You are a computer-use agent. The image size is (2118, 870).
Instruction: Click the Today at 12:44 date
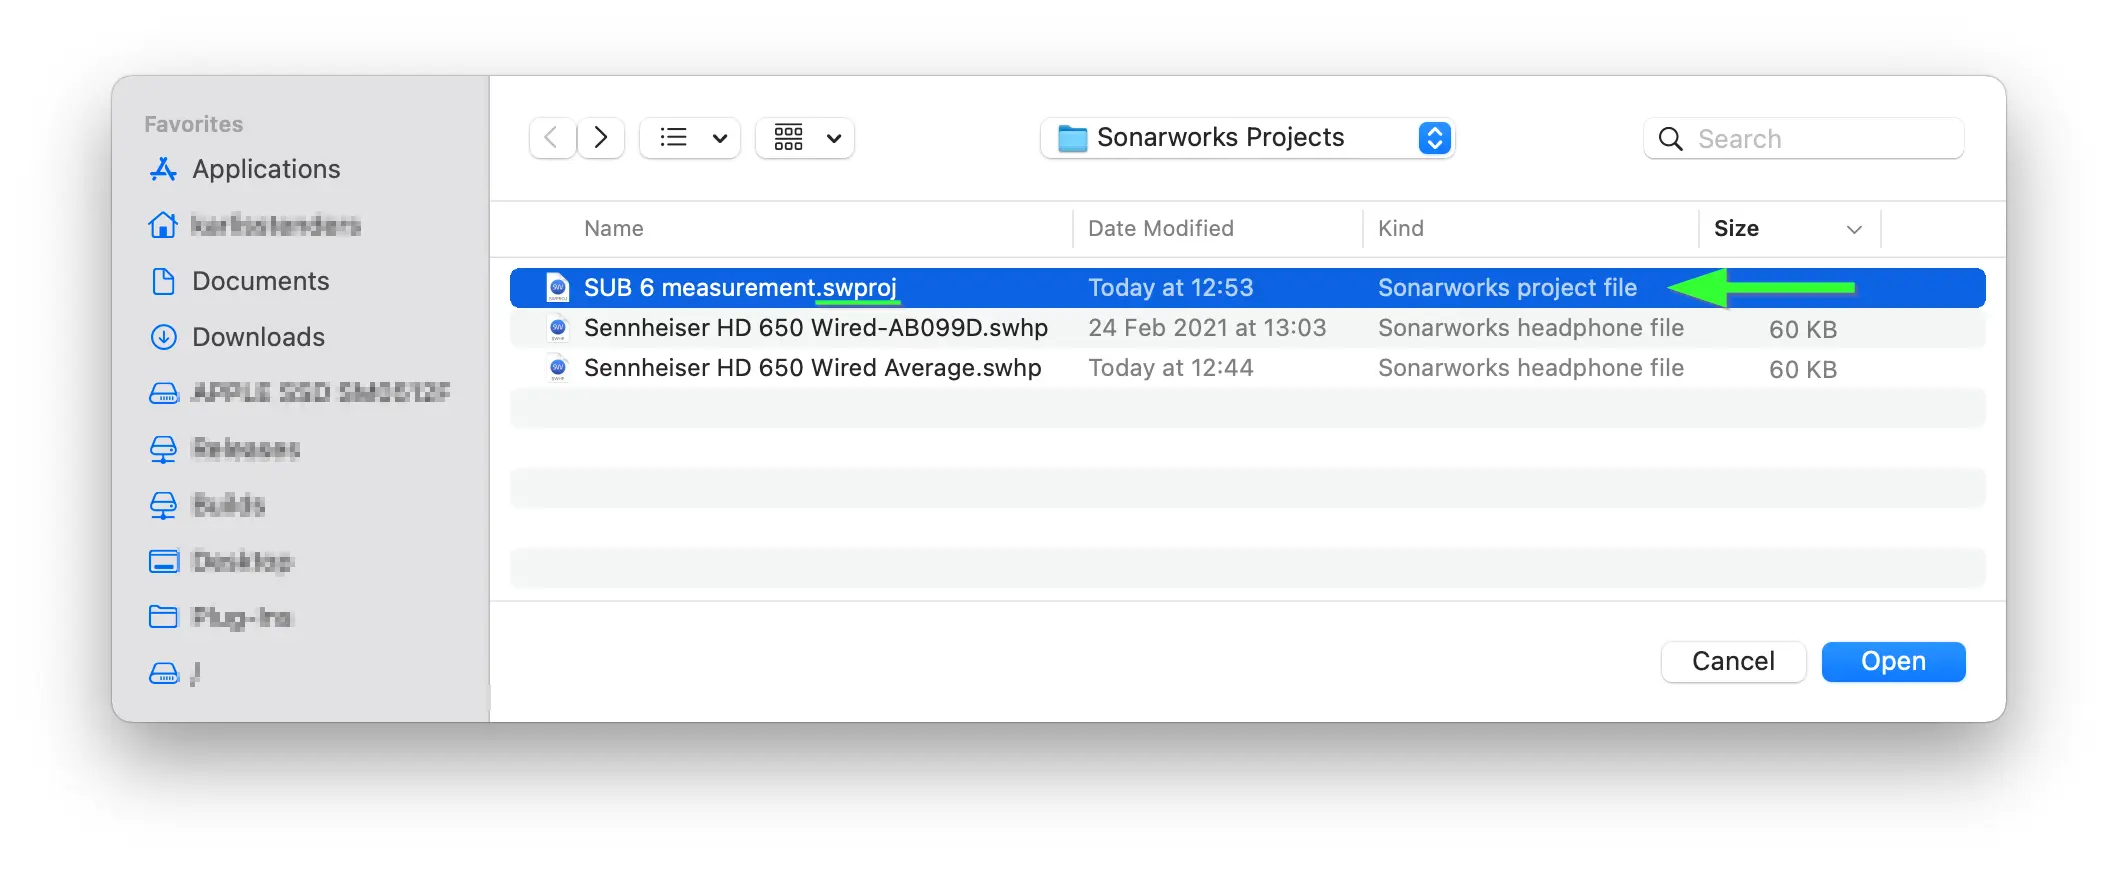coord(1170,368)
